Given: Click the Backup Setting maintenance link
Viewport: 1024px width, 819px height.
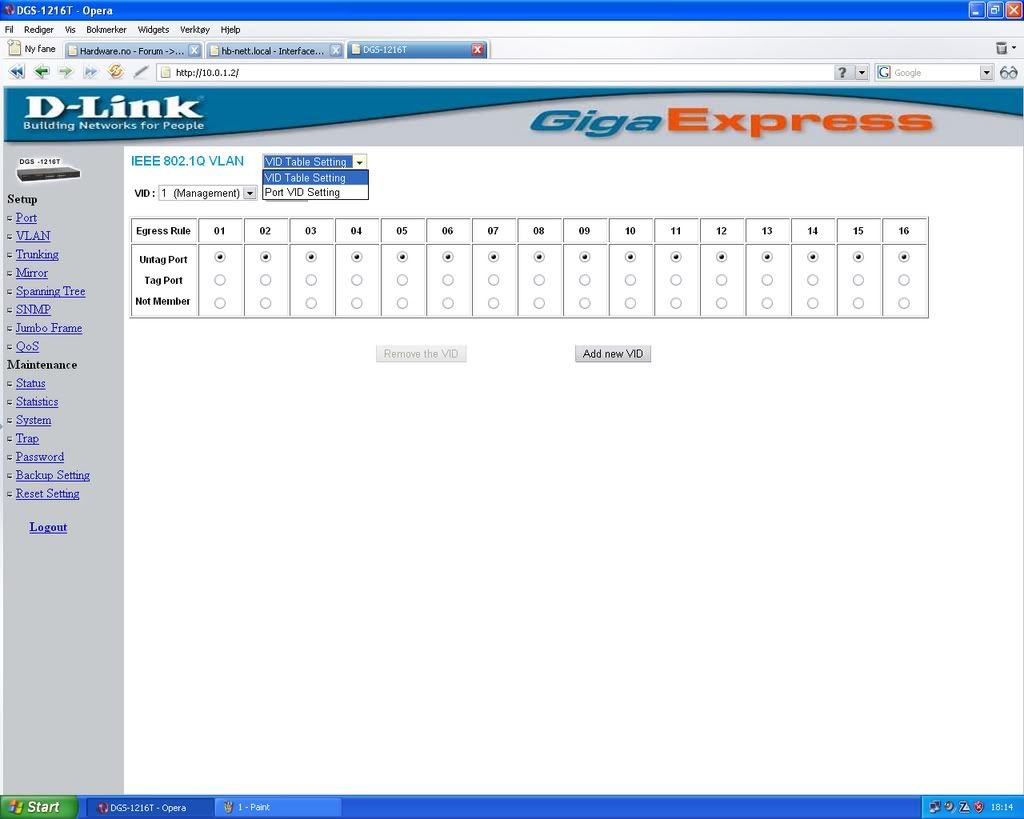Looking at the screenshot, I should pyautogui.click(x=52, y=475).
